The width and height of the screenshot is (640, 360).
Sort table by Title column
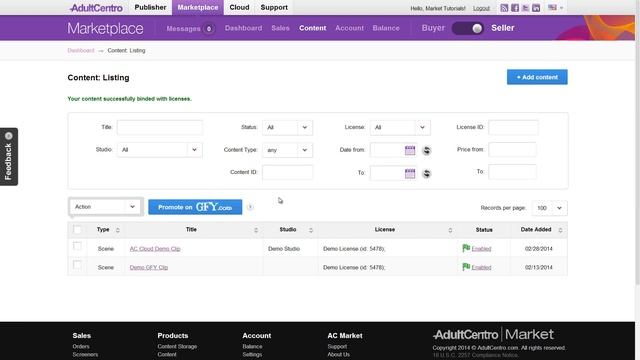[256, 230]
